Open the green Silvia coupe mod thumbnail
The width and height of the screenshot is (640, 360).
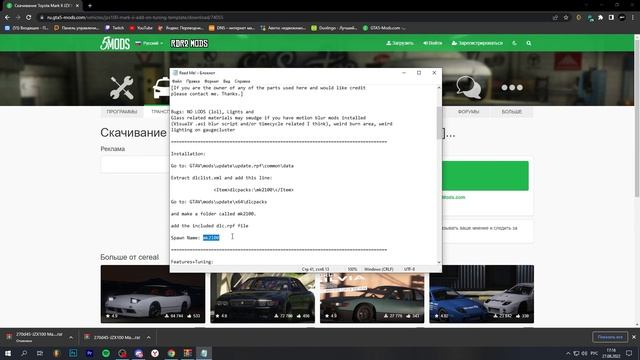pos(372,298)
